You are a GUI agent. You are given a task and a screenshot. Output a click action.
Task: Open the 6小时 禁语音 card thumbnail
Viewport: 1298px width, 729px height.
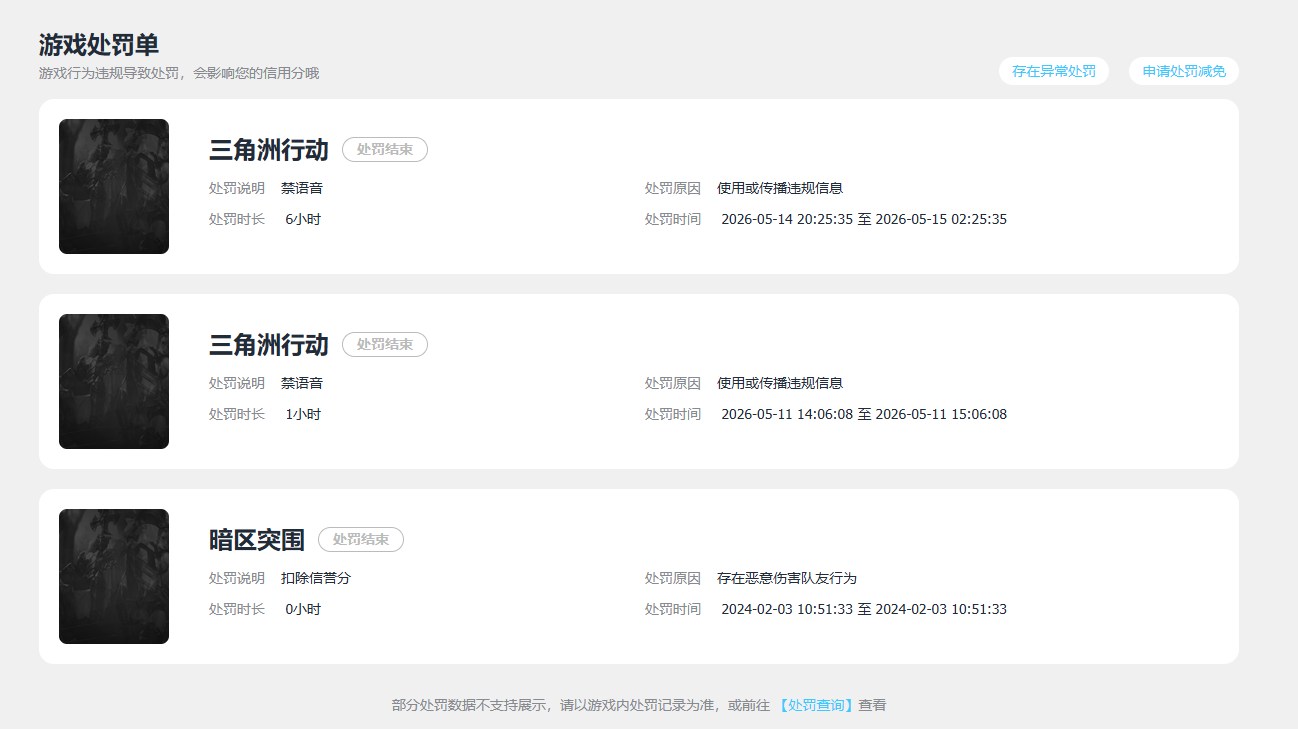(114, 186)
